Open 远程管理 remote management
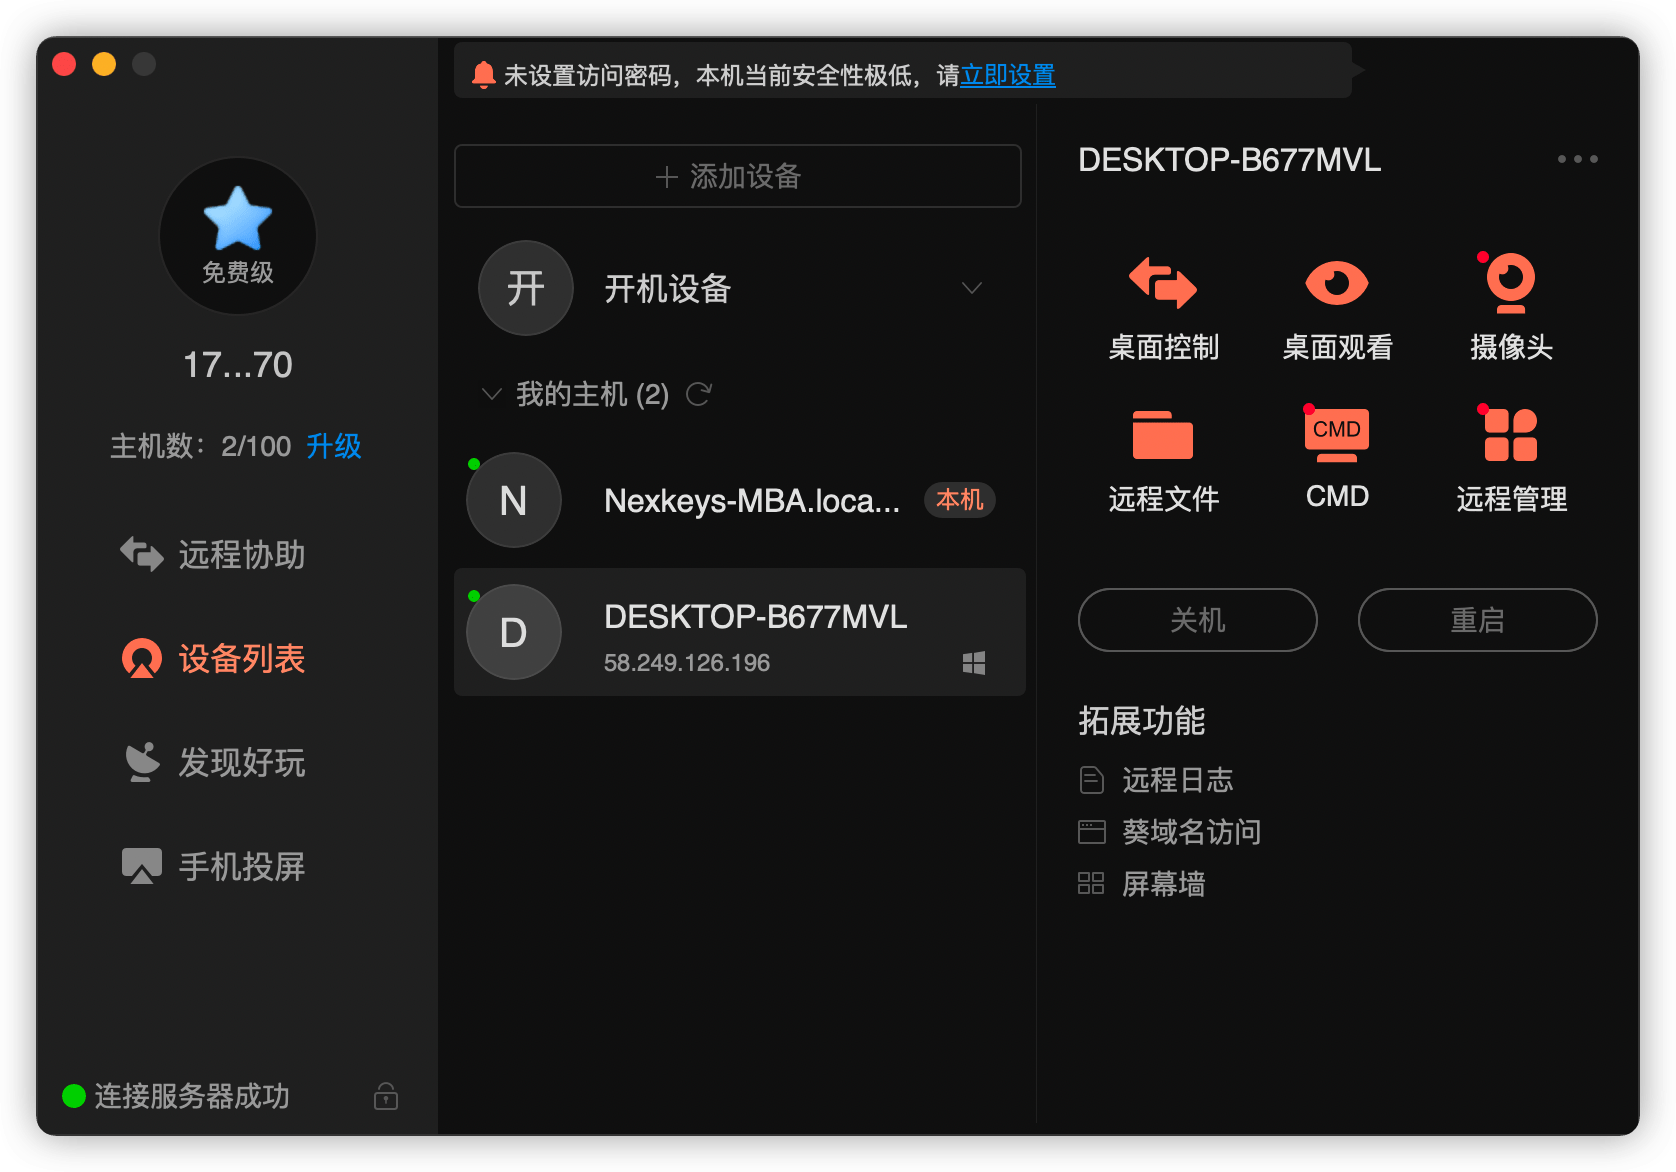Viewport: 1676px width, 1172px height. click(x=1511, y=459)
